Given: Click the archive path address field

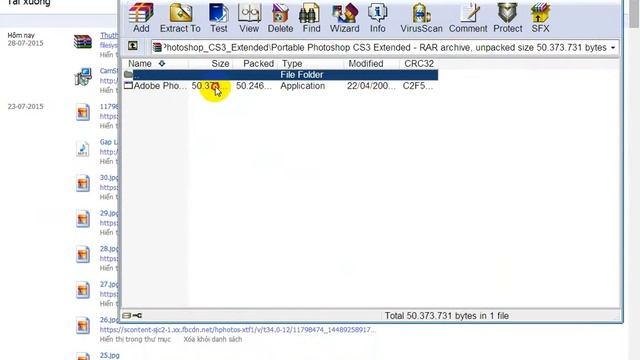Looking at the screenshot, I should [x=384, y=48].
